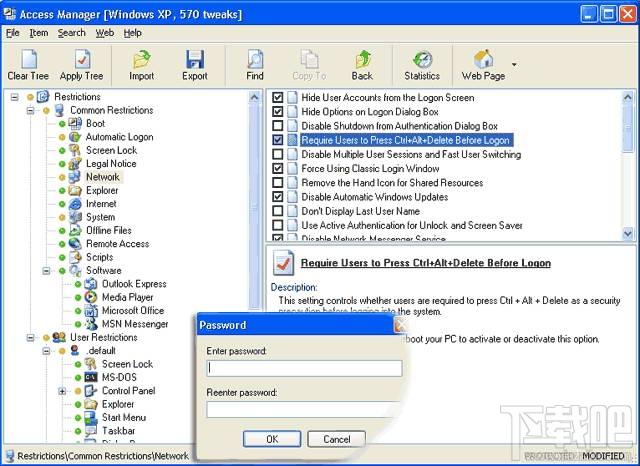Click into the Enter password field
This screenshot has height=466, width=640.
pos(304,368)
